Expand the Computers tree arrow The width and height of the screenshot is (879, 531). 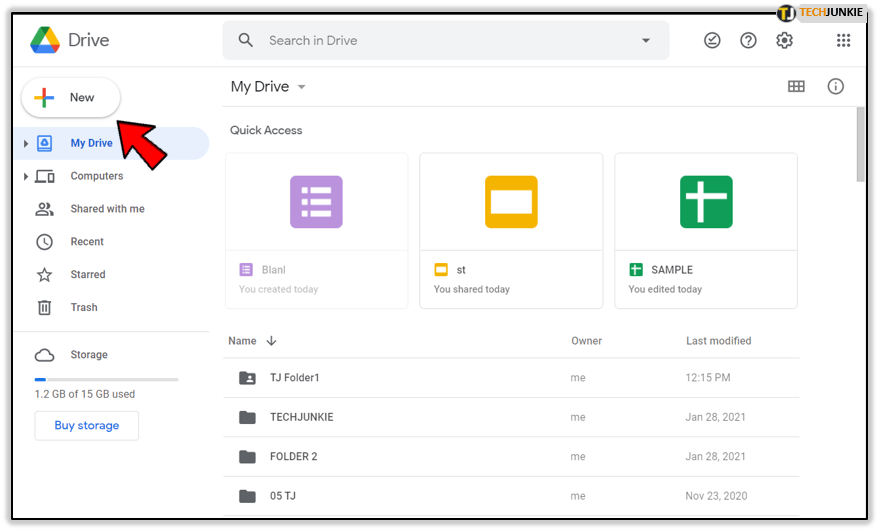(x=26, y=177)
